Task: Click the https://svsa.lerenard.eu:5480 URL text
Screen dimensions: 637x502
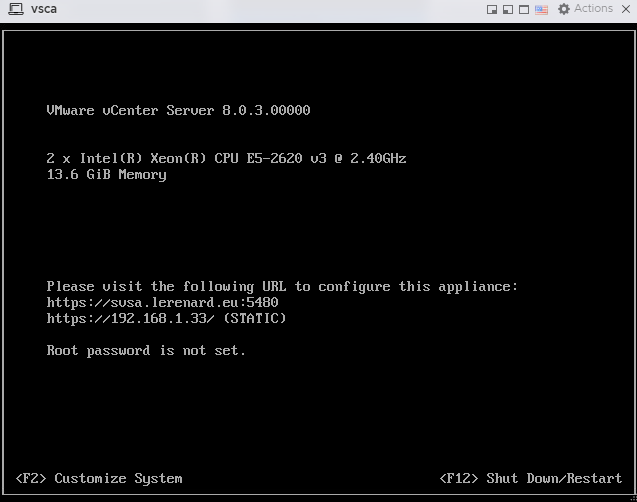Action: 162,302
